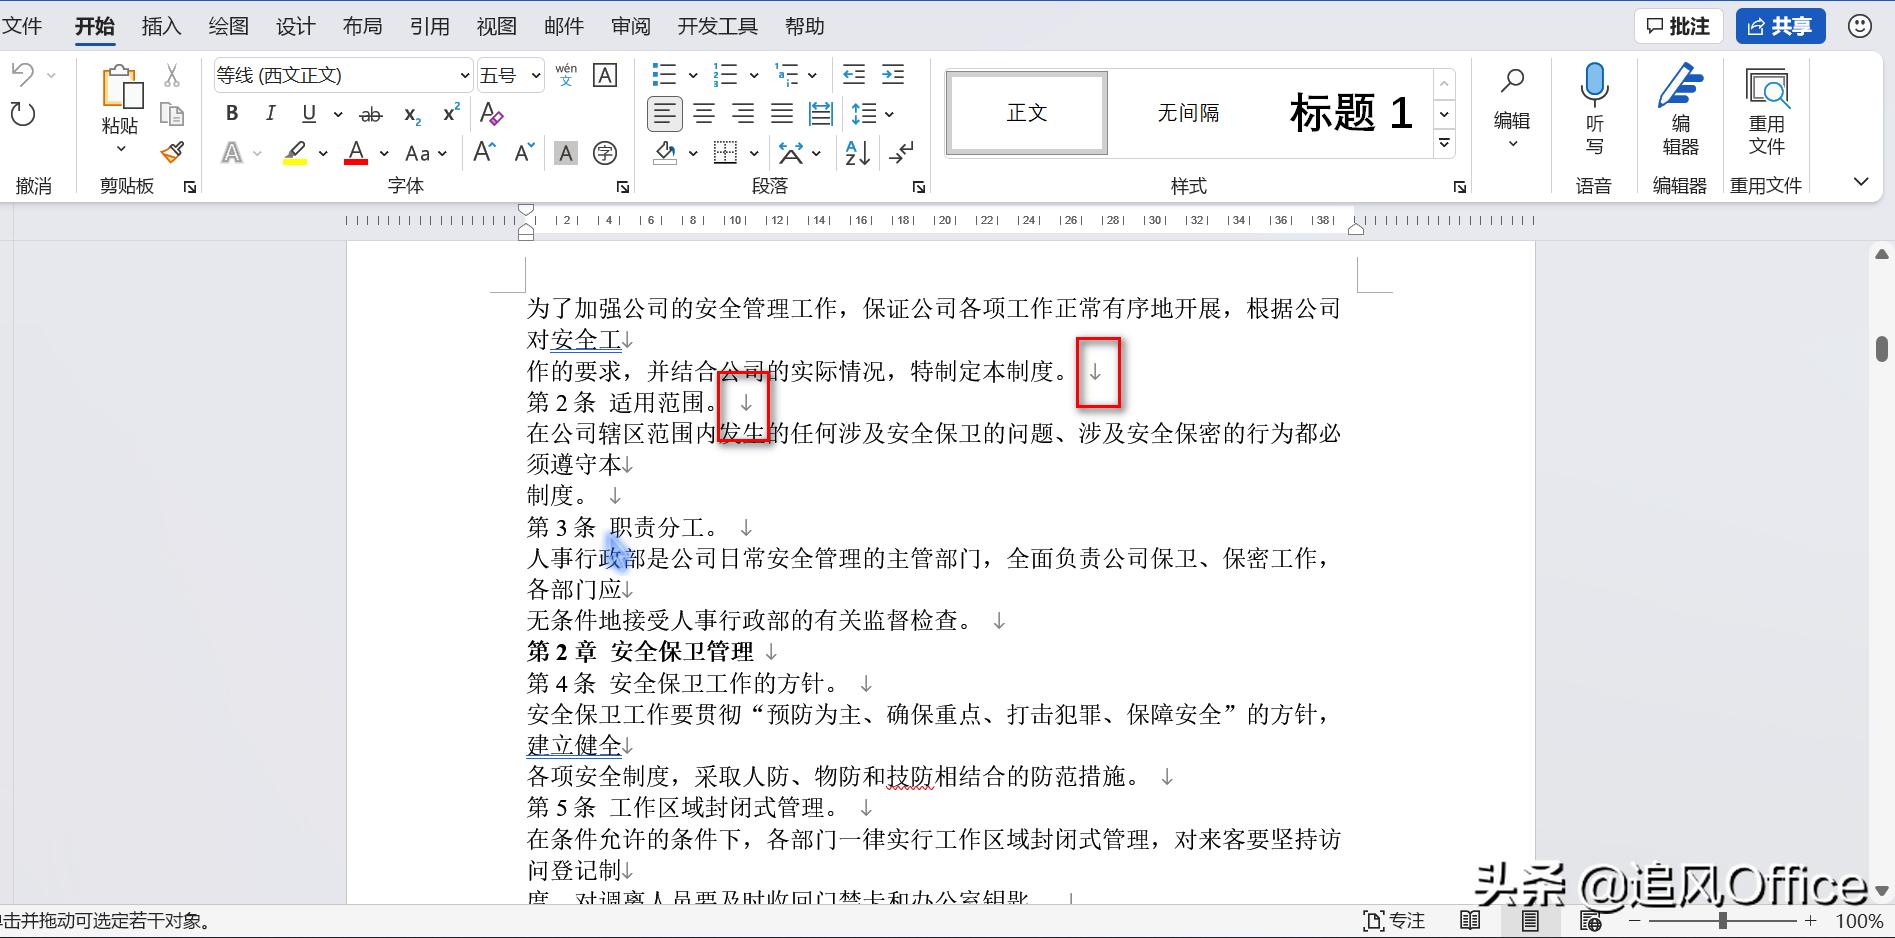Click the 共享 share button

[x=1779, y=26]
